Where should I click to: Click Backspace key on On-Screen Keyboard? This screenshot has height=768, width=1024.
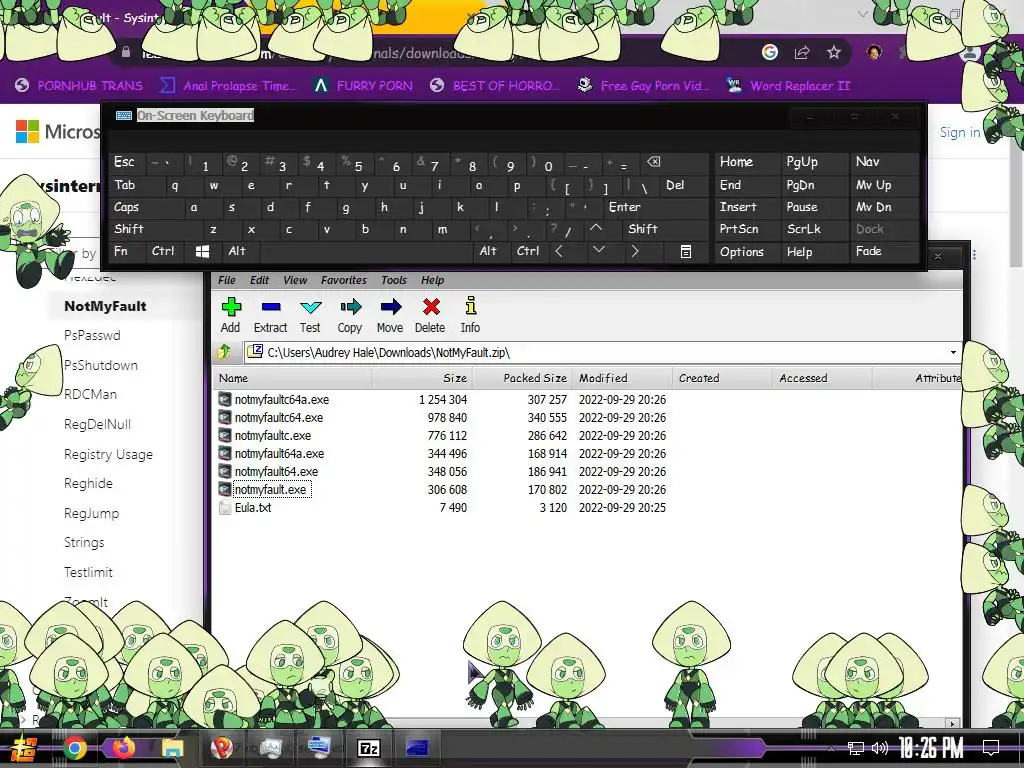click(x=676, y=162)
